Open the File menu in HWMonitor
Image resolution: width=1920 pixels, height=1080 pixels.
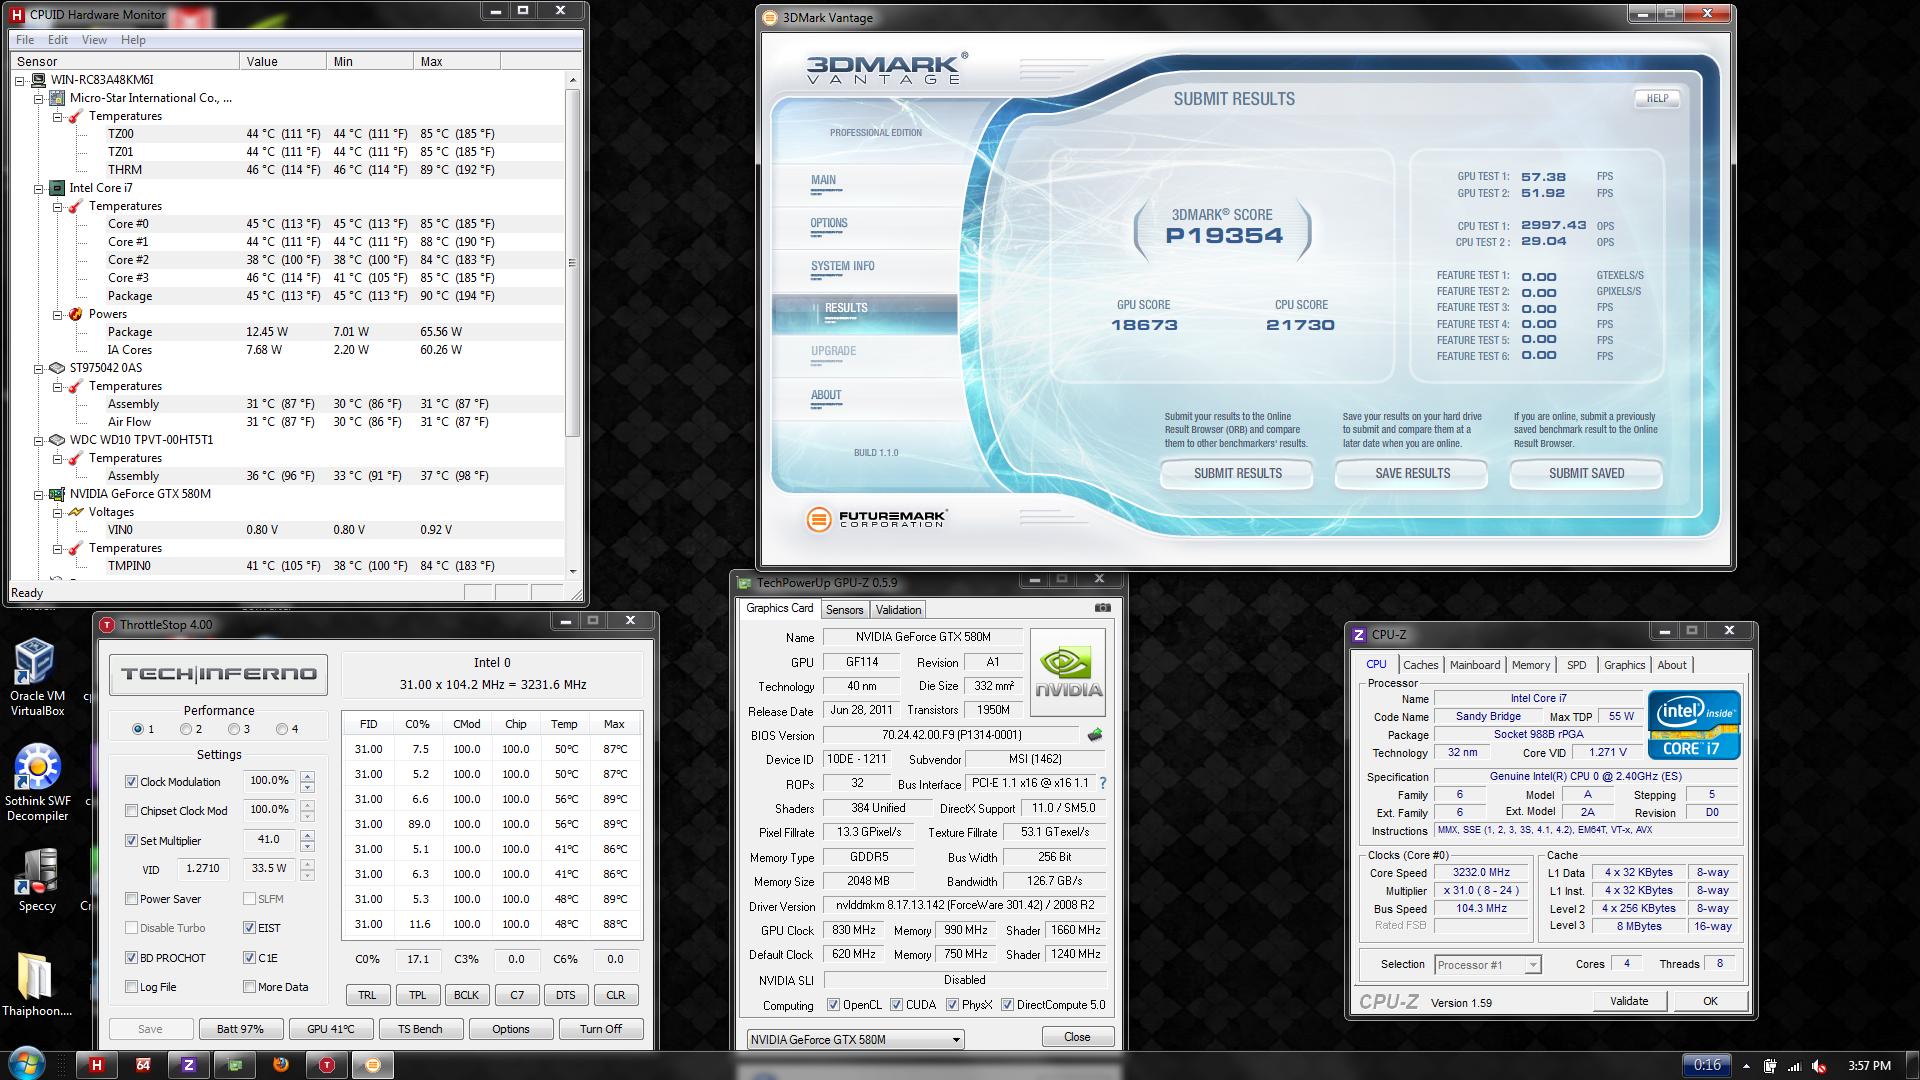[25, 40]
